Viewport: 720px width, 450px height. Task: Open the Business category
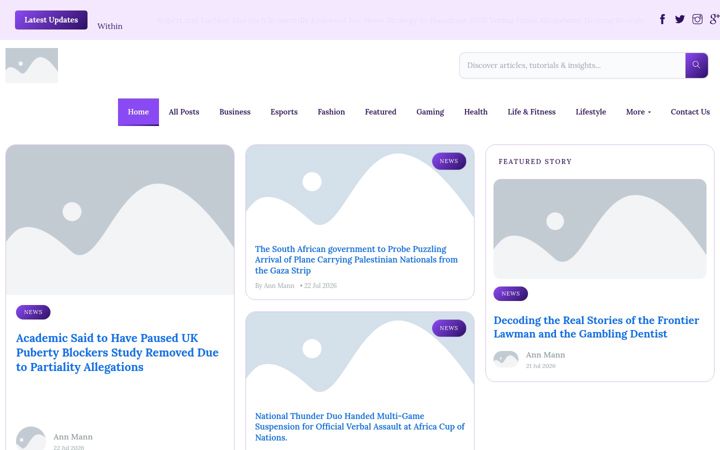tap(235, 112)
